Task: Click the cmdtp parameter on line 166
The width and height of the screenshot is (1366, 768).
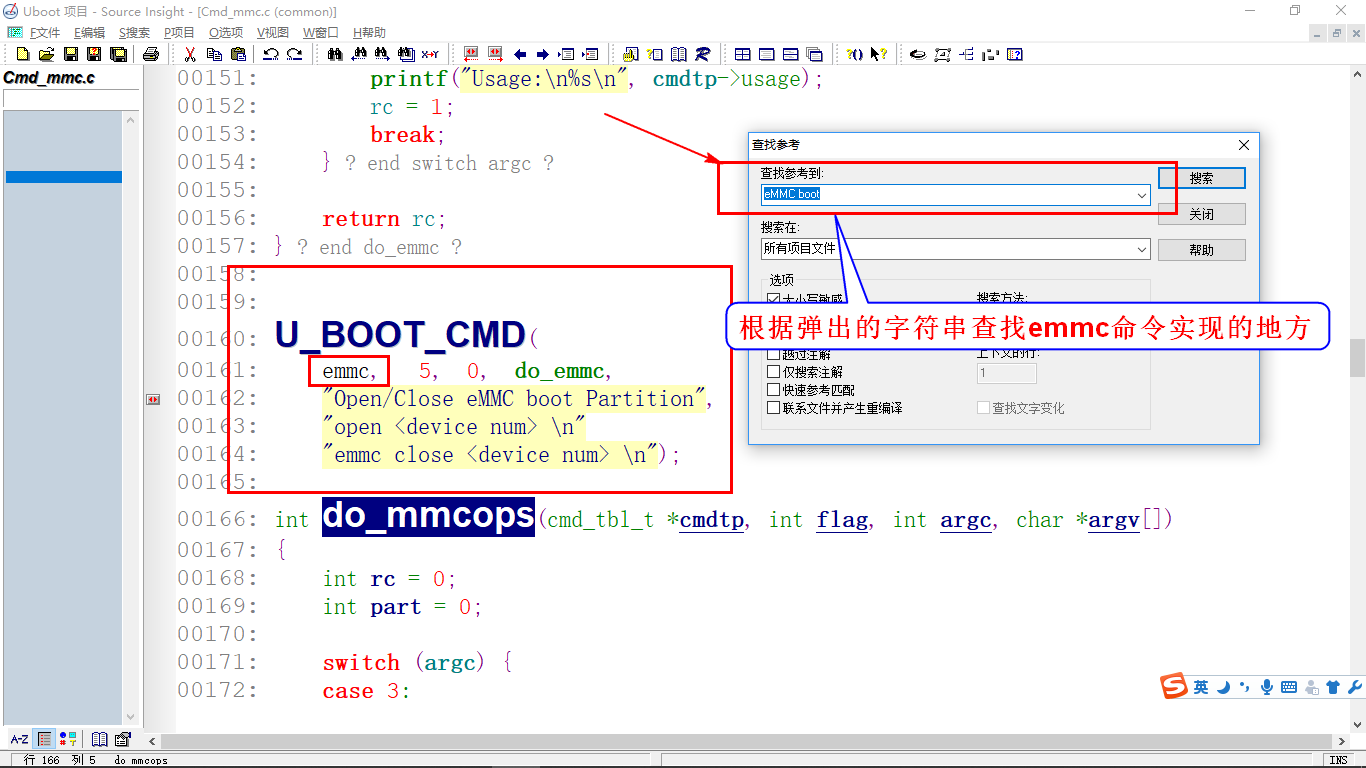Action: click(712, 520)
